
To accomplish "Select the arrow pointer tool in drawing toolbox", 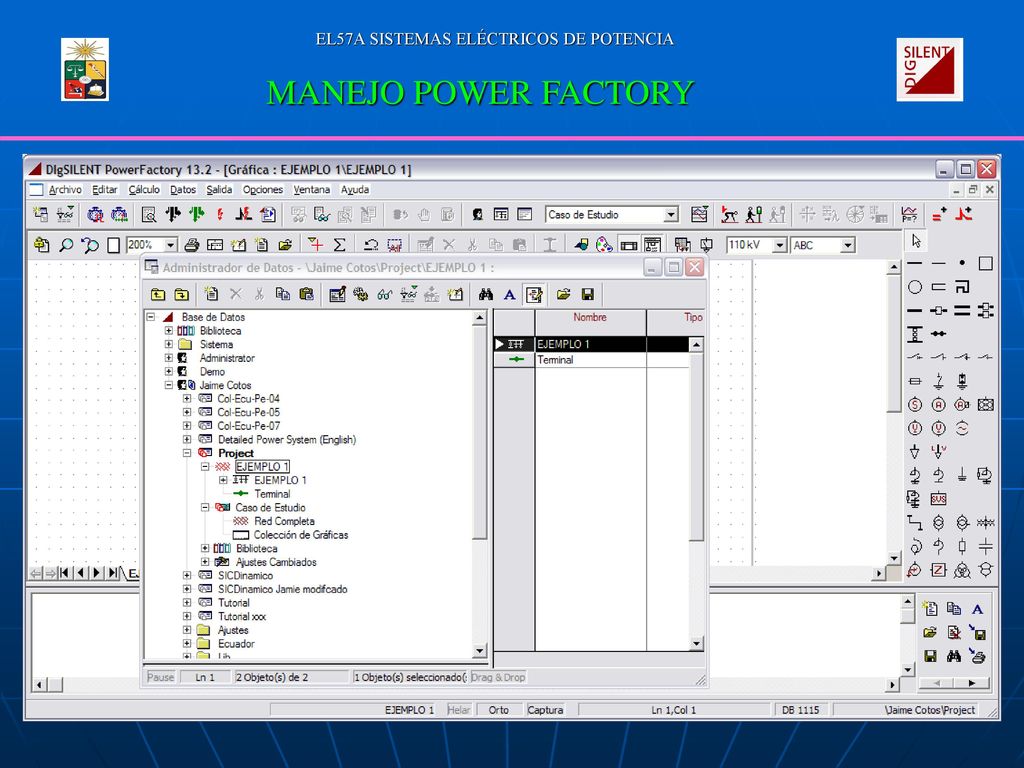I will 916,241.
